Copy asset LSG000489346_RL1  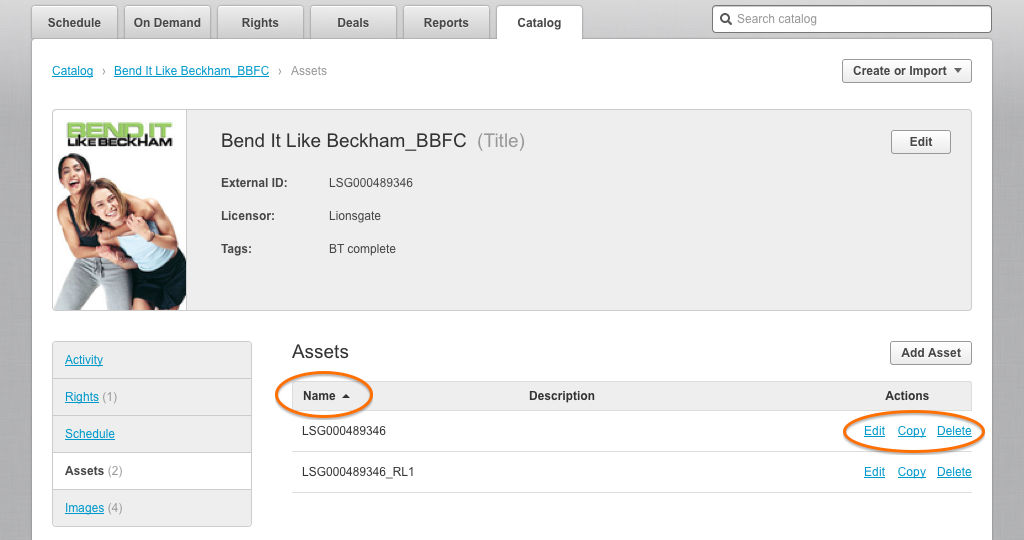point(911,472)
